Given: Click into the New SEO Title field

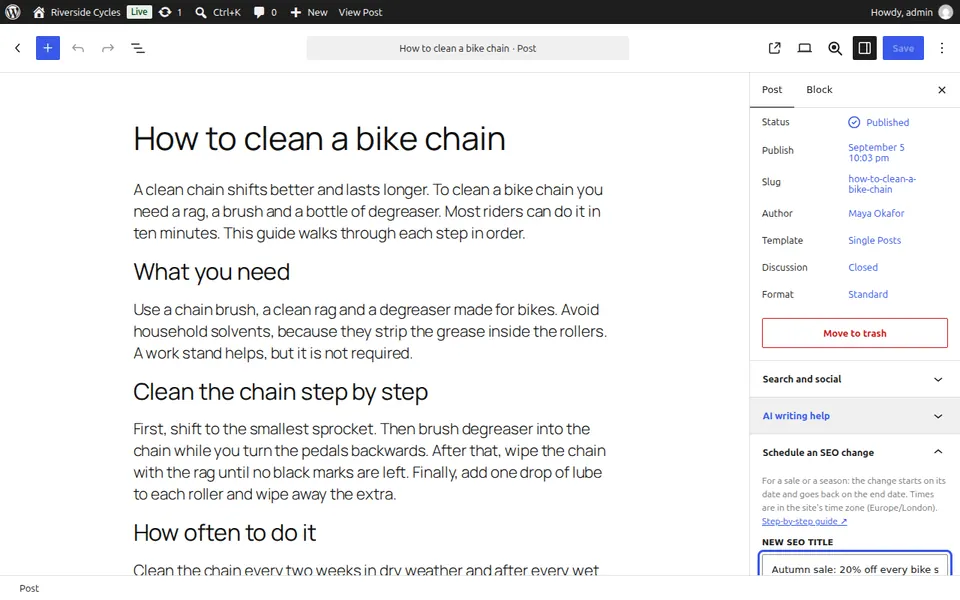Looking at the screenshot, I should point(855,564).
